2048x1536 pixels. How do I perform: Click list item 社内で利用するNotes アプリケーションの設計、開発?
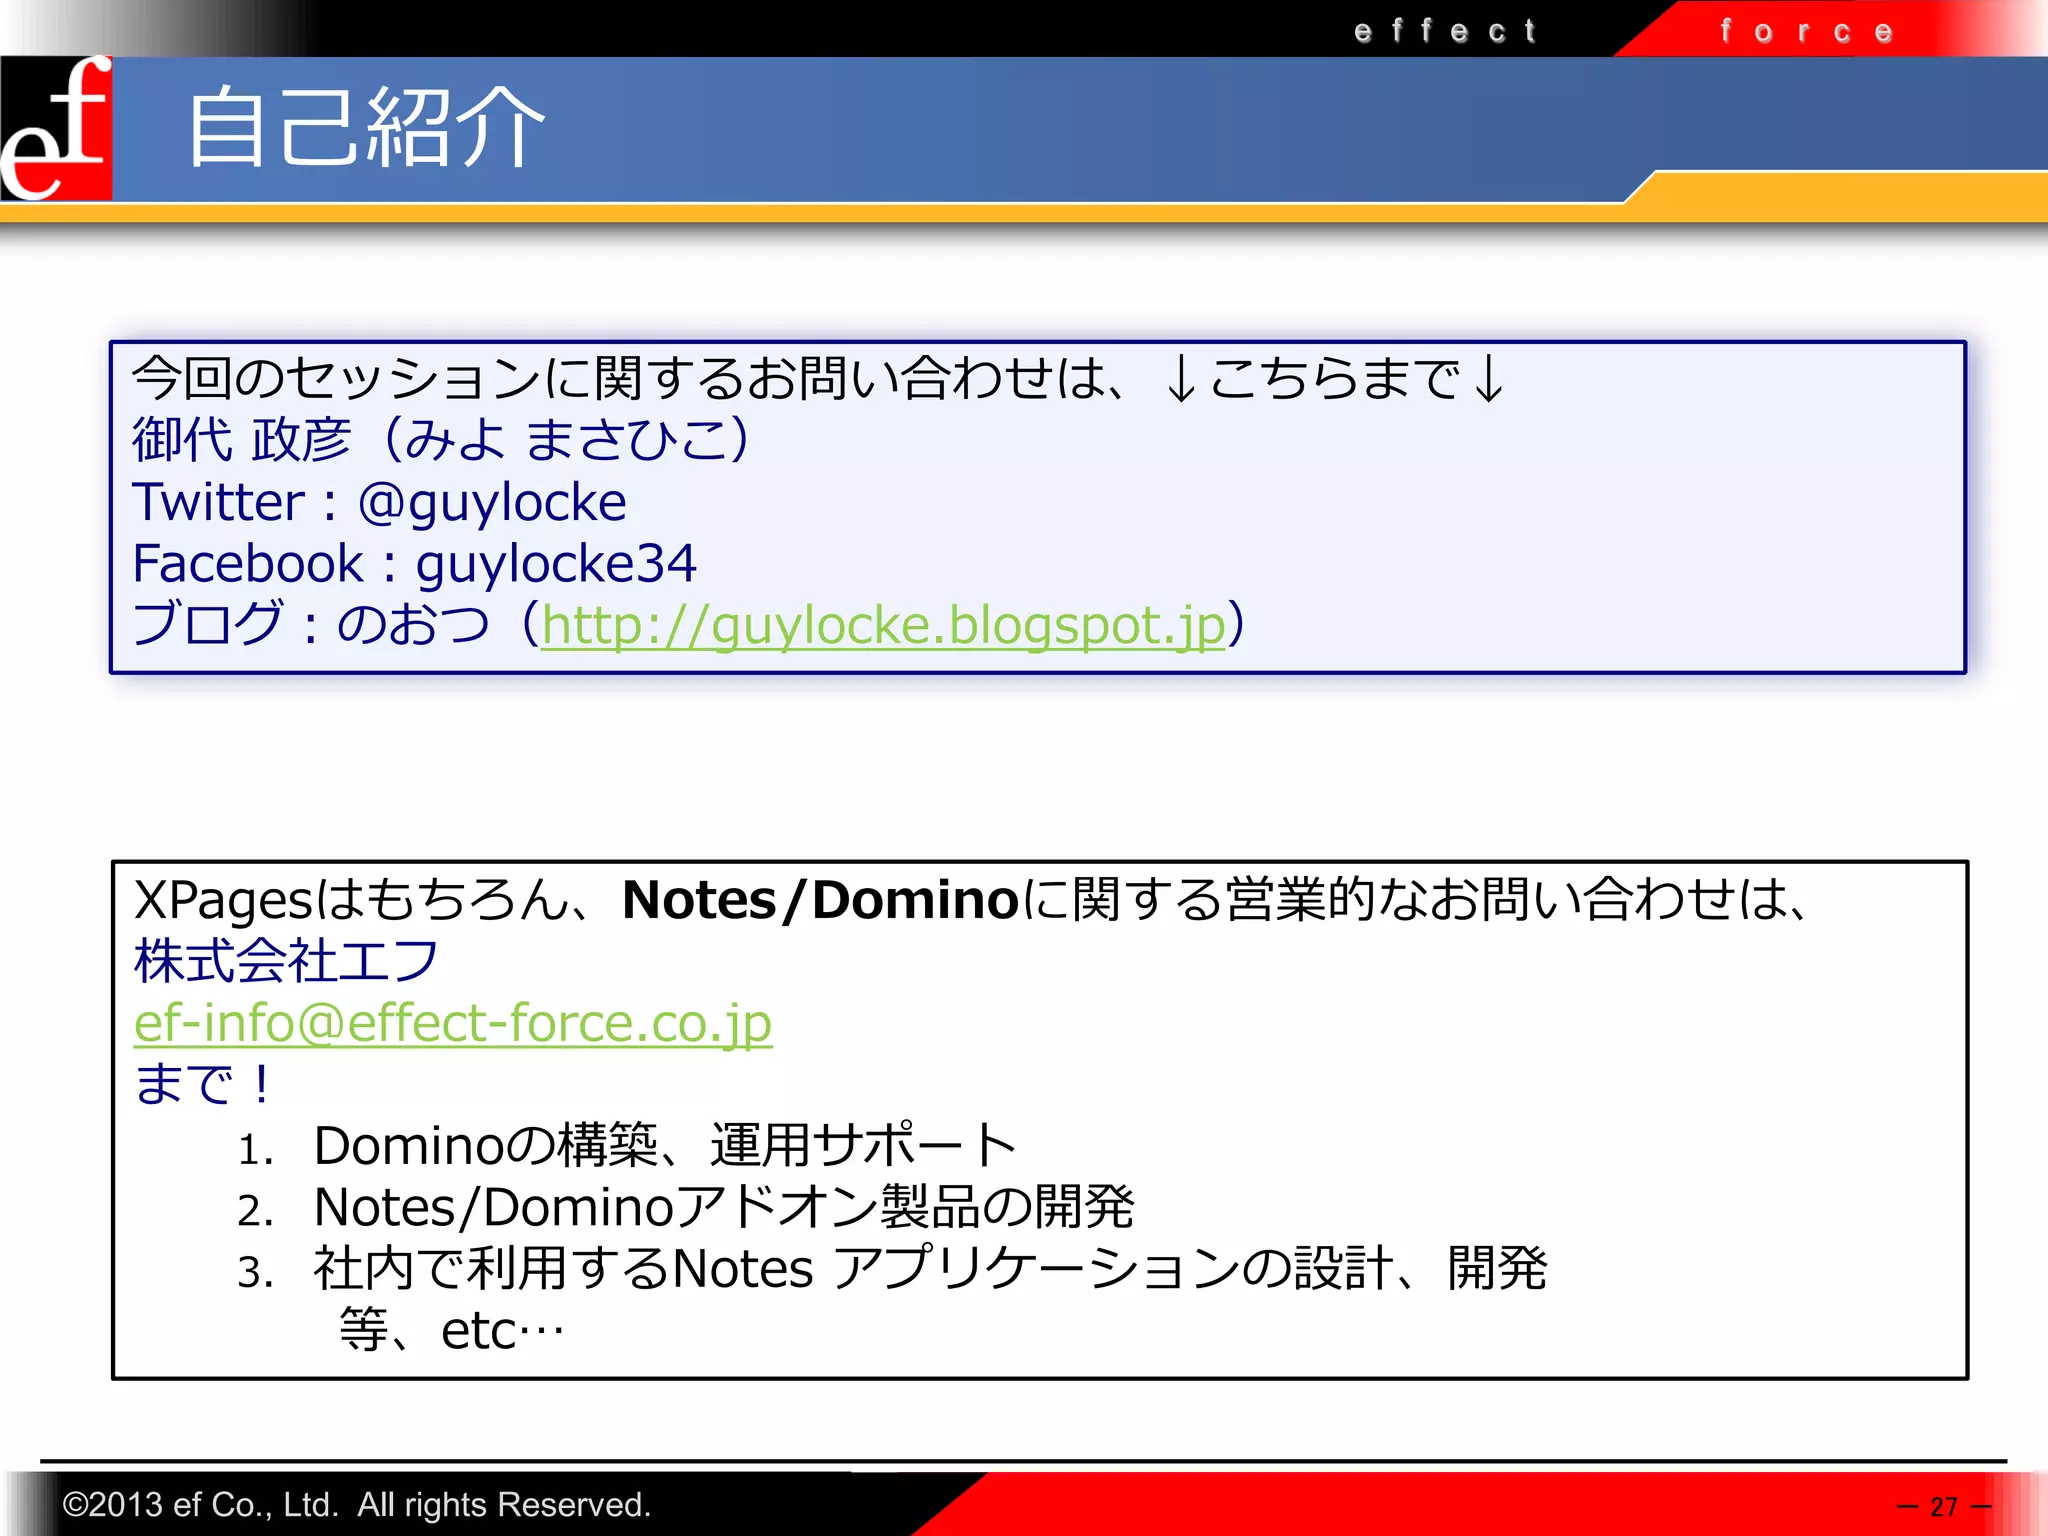coord(930,1269)
